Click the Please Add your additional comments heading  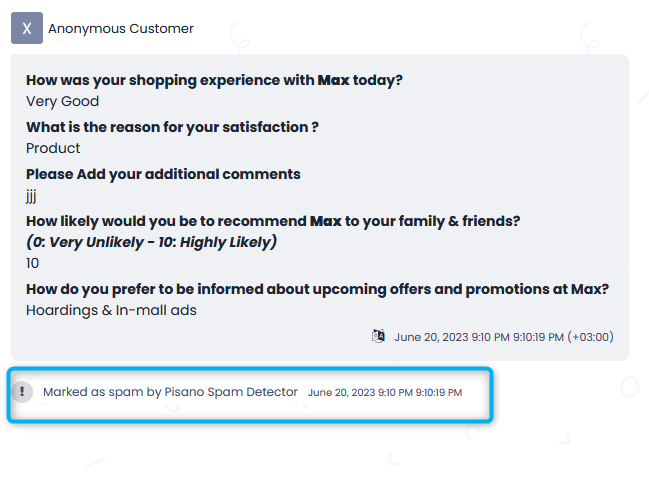click(163, 174)
